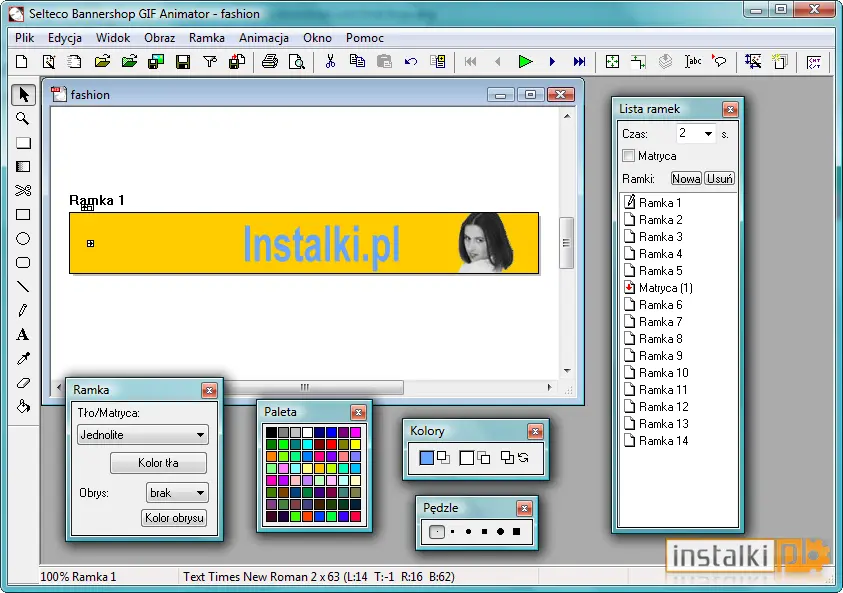The height and width of the screenshot is (593, 843).
Task: Open the Plik menu
Action: coord(25,38)
